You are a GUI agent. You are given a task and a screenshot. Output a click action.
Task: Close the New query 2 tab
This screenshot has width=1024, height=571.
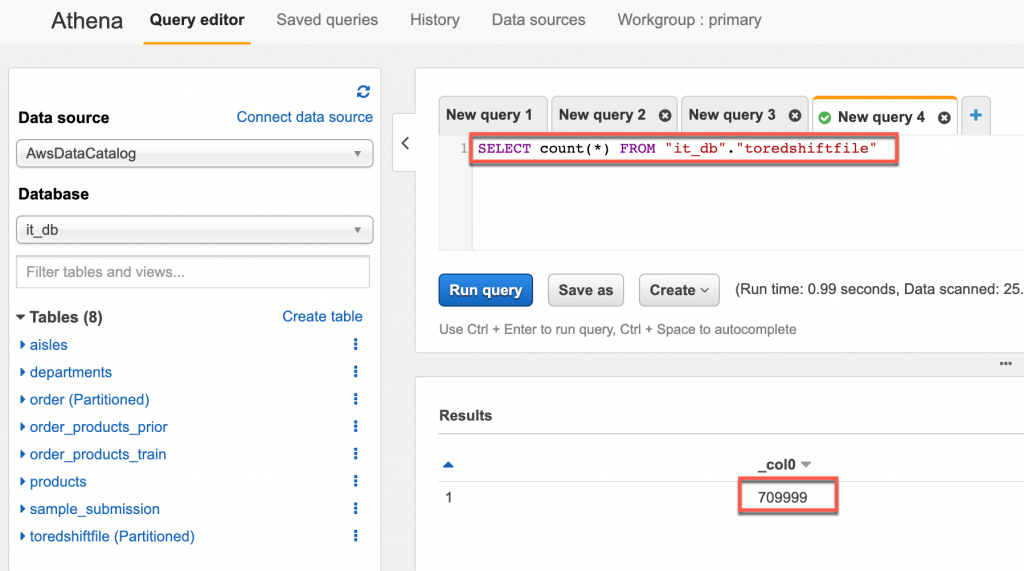[x=665, y=116]
